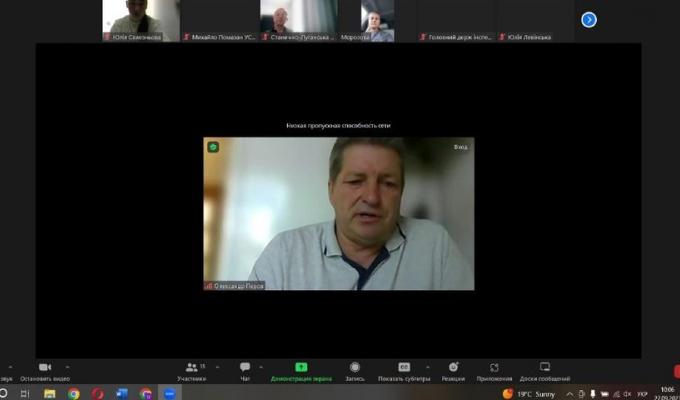The height and width of the screenshot is (400, 680).
Task: Open the Реакции reactions icon
Action: tap(453, 367)
